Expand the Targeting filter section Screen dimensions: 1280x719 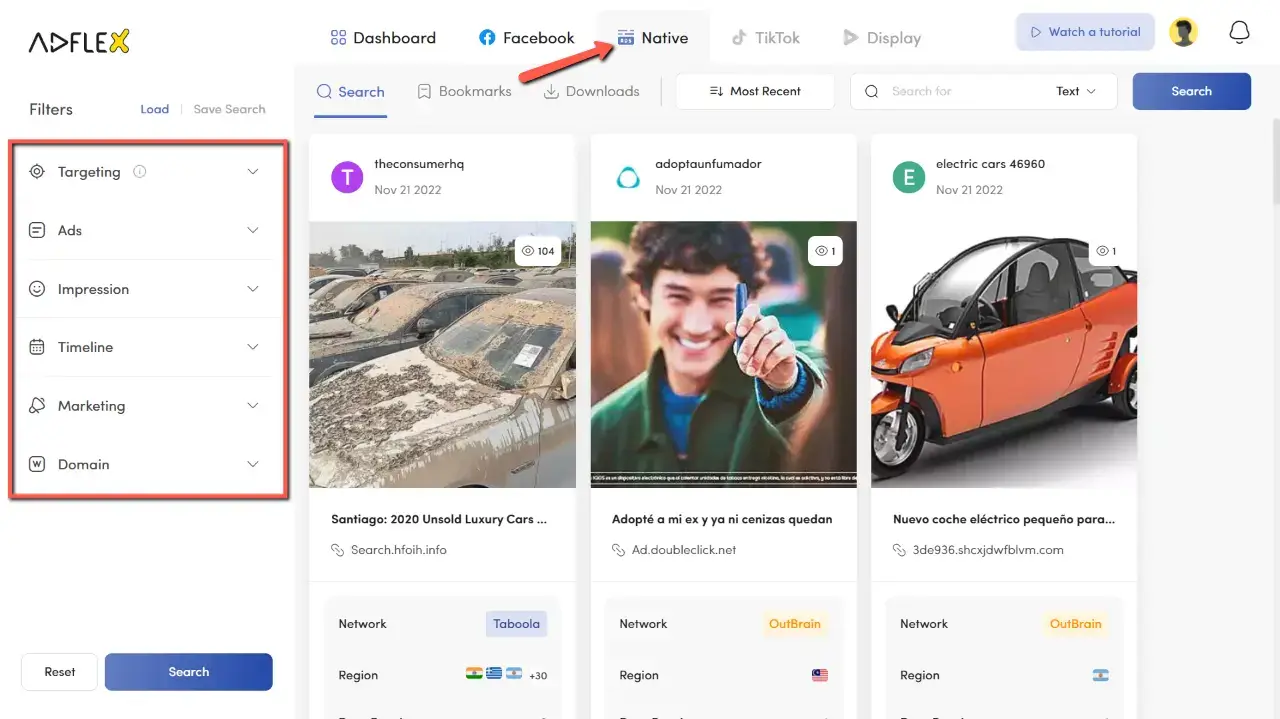[x=253, y=171]
